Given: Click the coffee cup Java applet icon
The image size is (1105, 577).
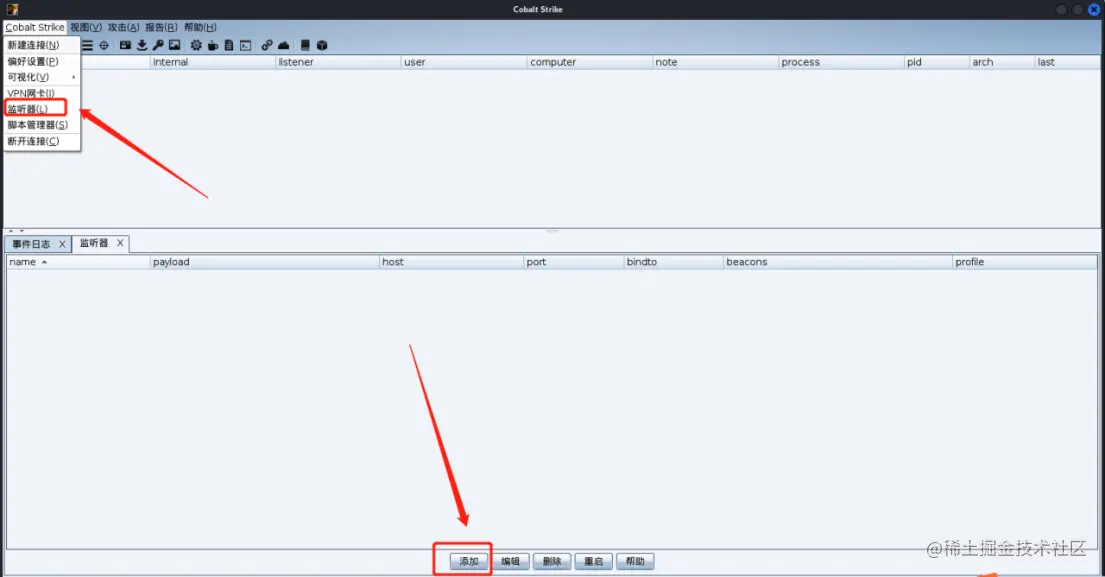Looking at the screenshot, I should tap(213, 45).
